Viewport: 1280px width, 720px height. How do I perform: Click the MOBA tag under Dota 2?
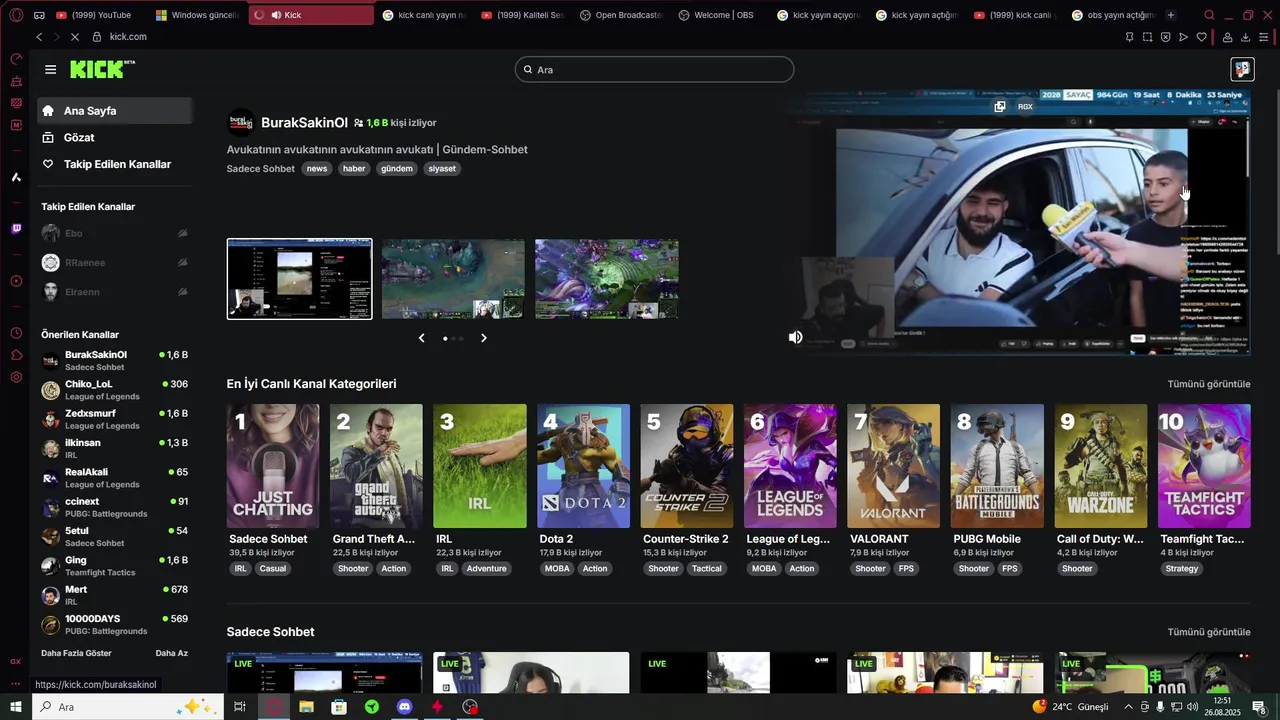click(x=557, y=569)
